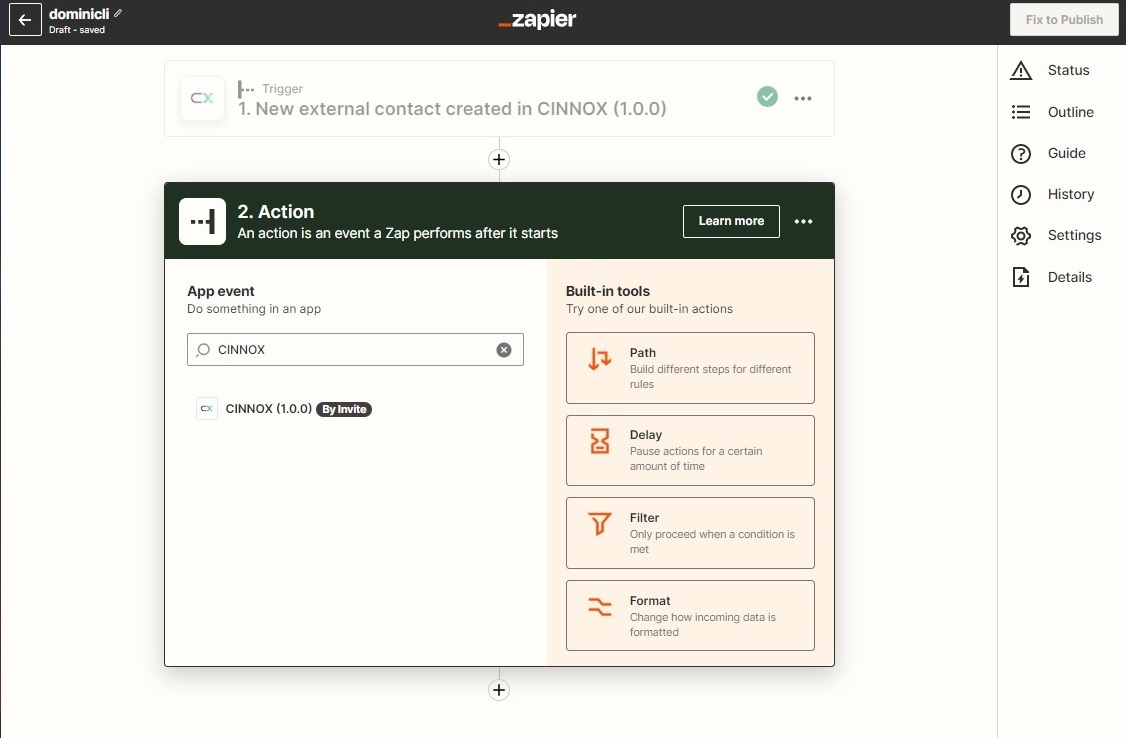
Task: Edit the Zap name pencil icon
Action: click(x=118, y=13)
